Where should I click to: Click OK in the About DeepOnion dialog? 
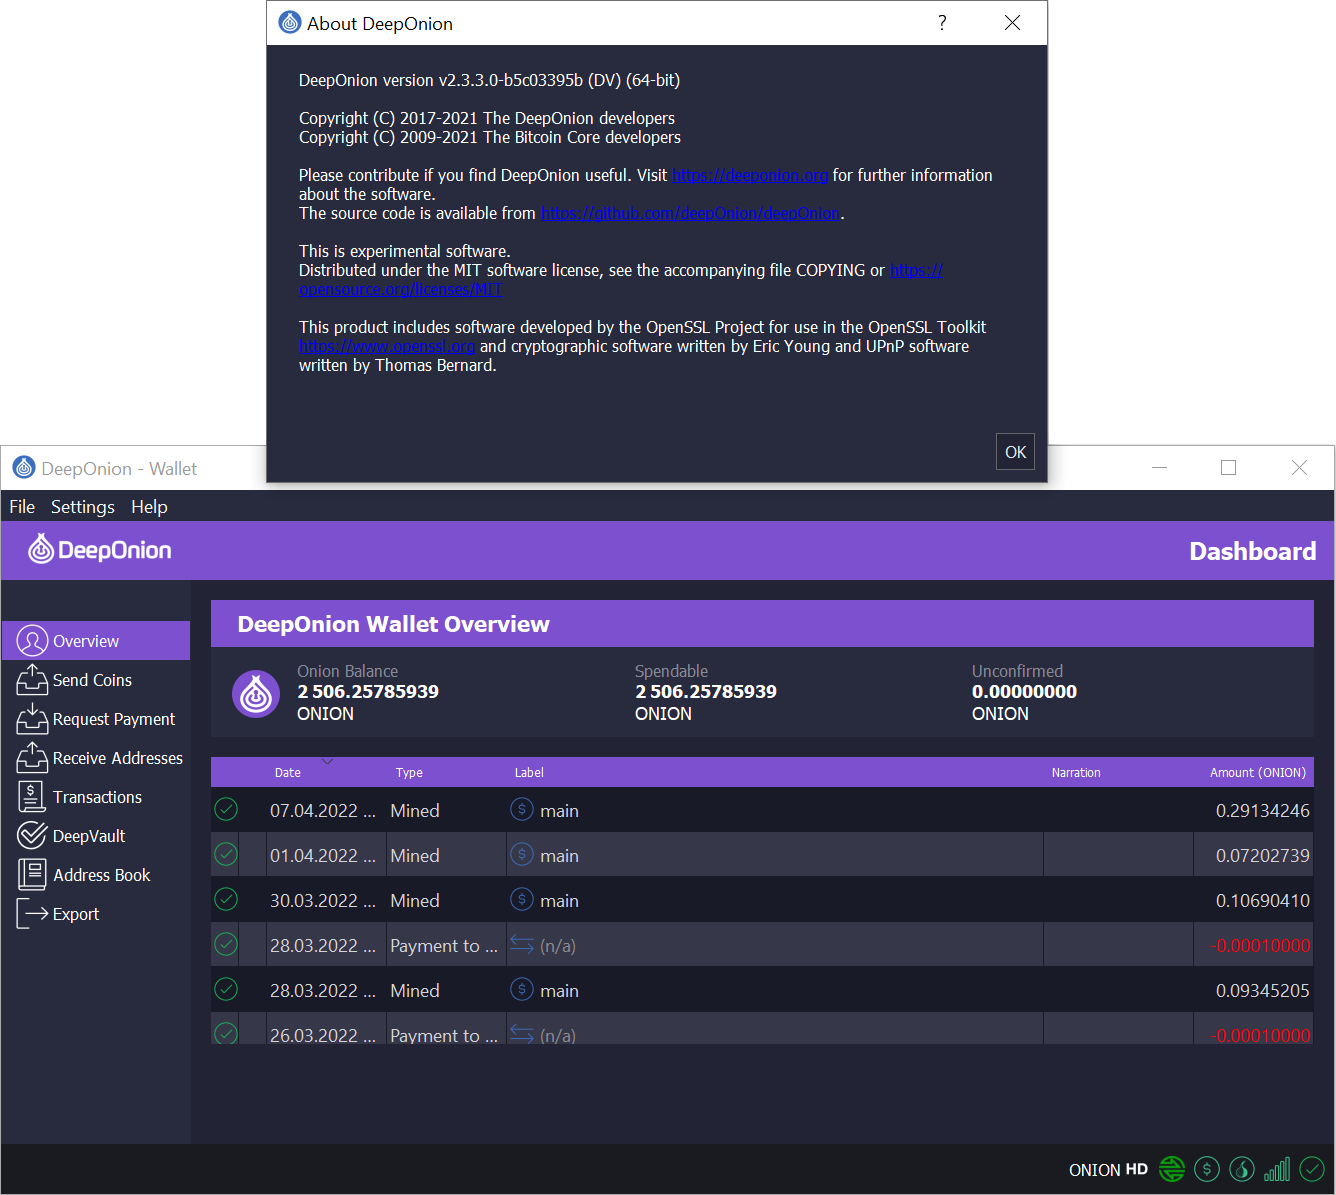click(x=1015, y=452)
